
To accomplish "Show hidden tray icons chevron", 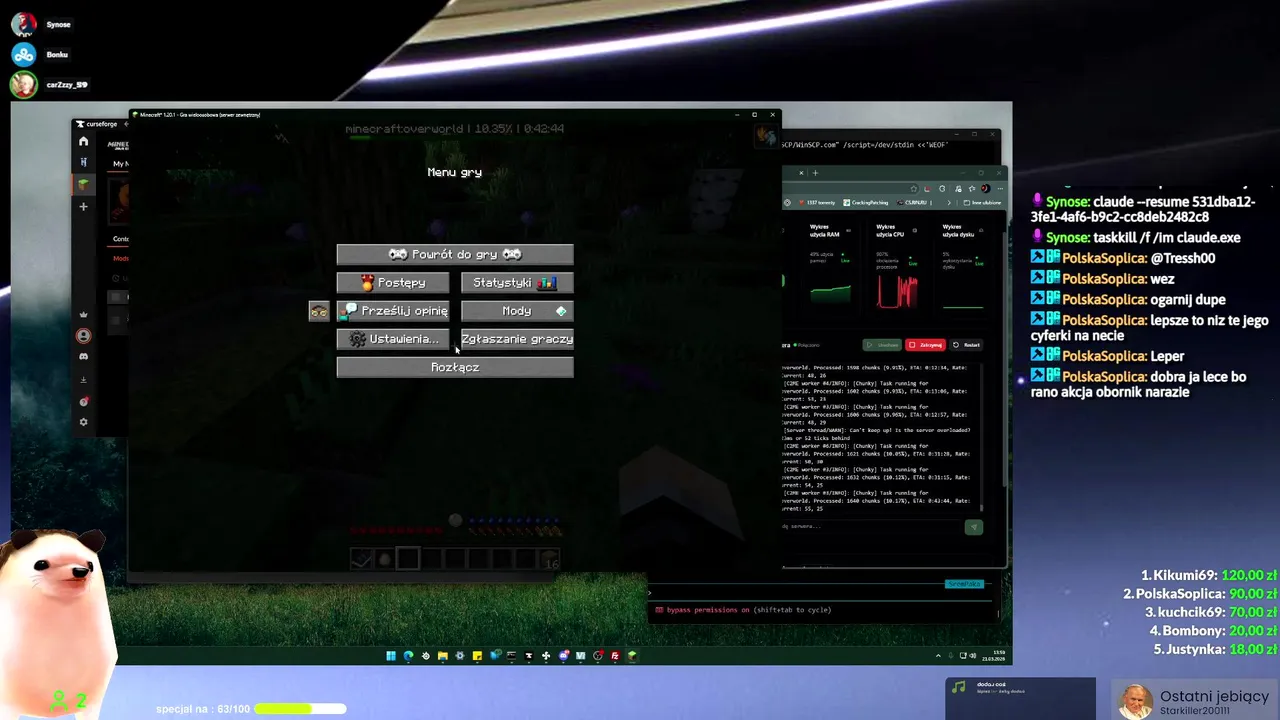I will click(938, 656).
